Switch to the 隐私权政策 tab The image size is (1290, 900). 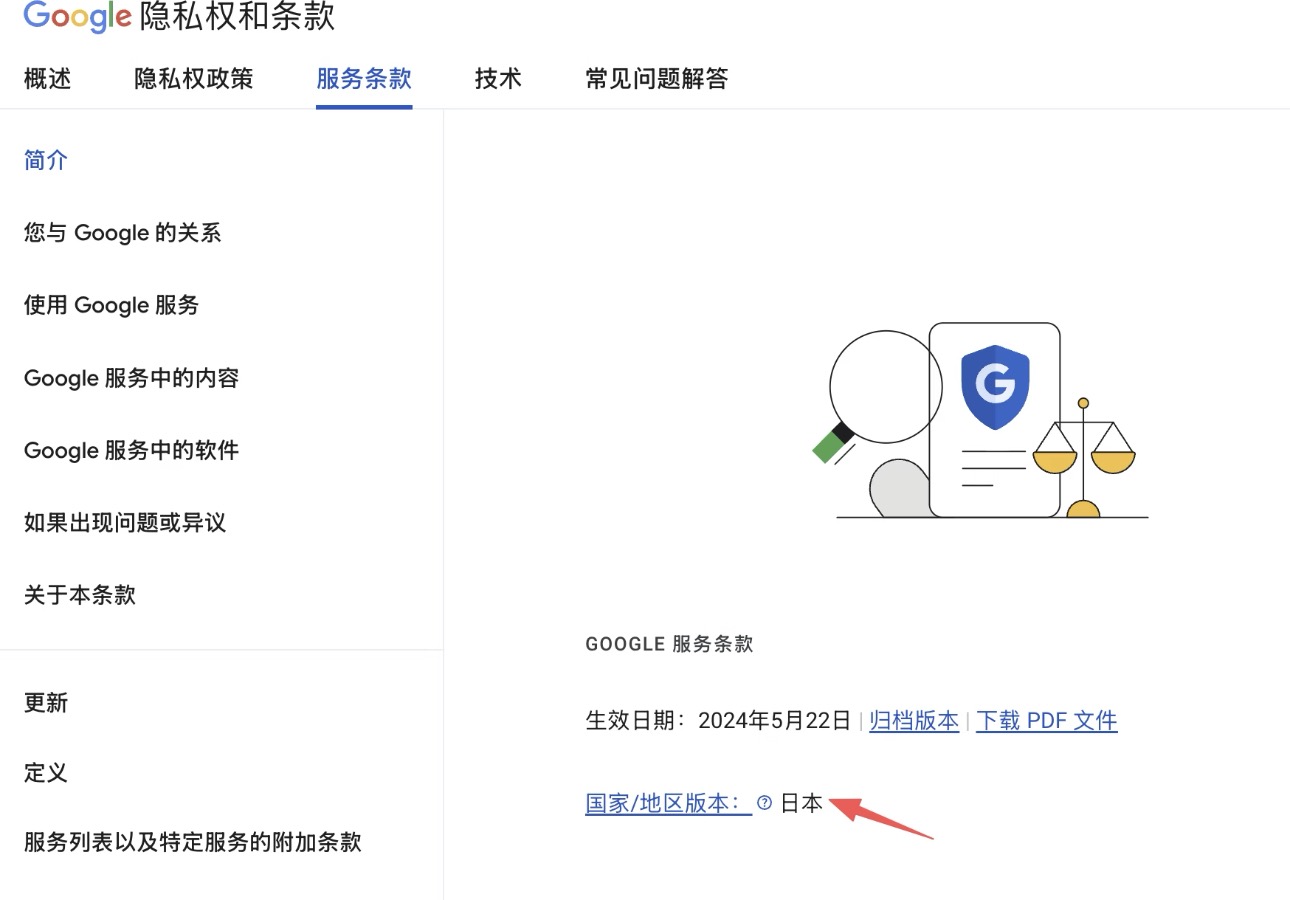click(194, 79)
